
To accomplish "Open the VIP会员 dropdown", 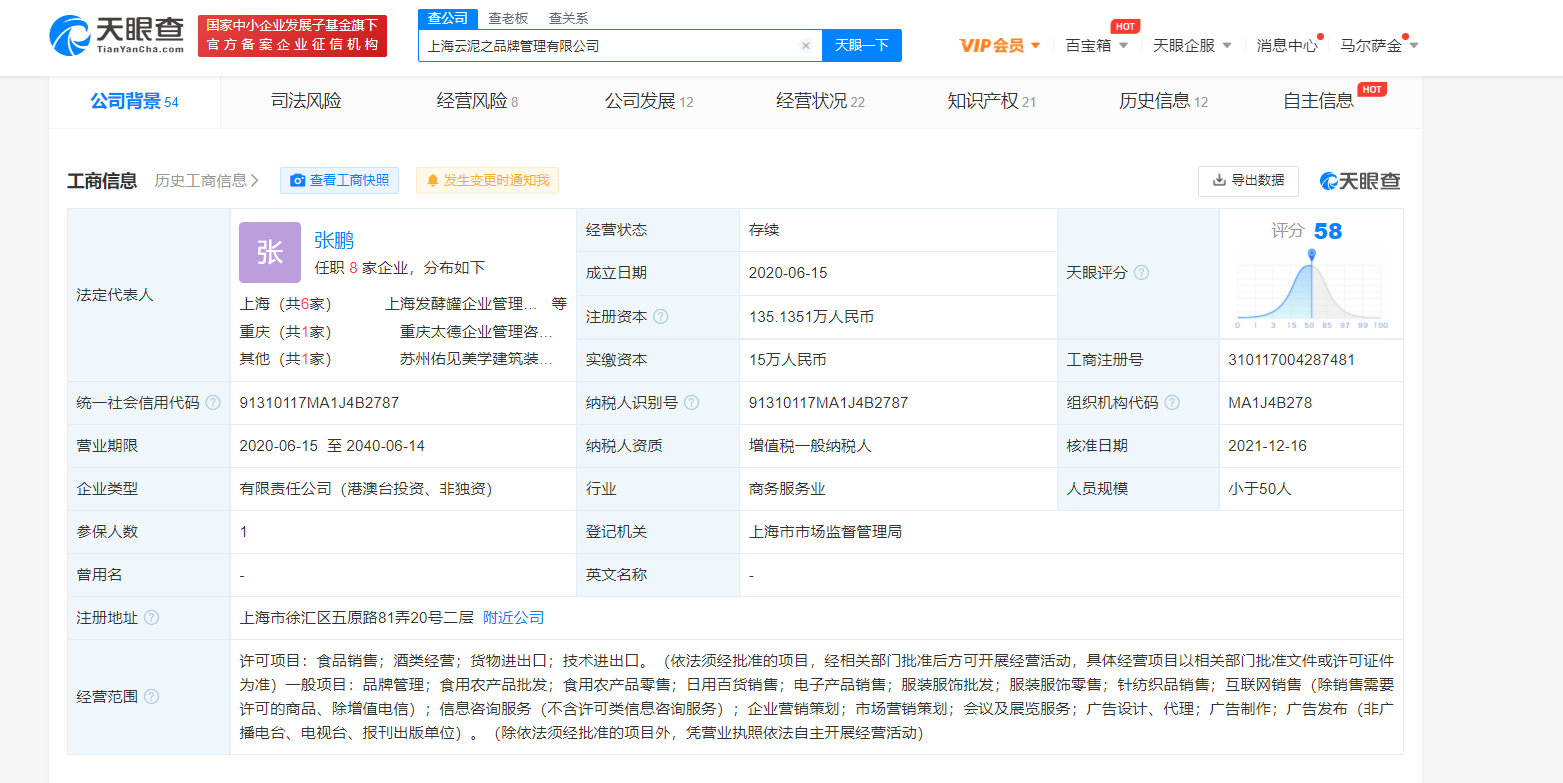I will click(1000, 45).
